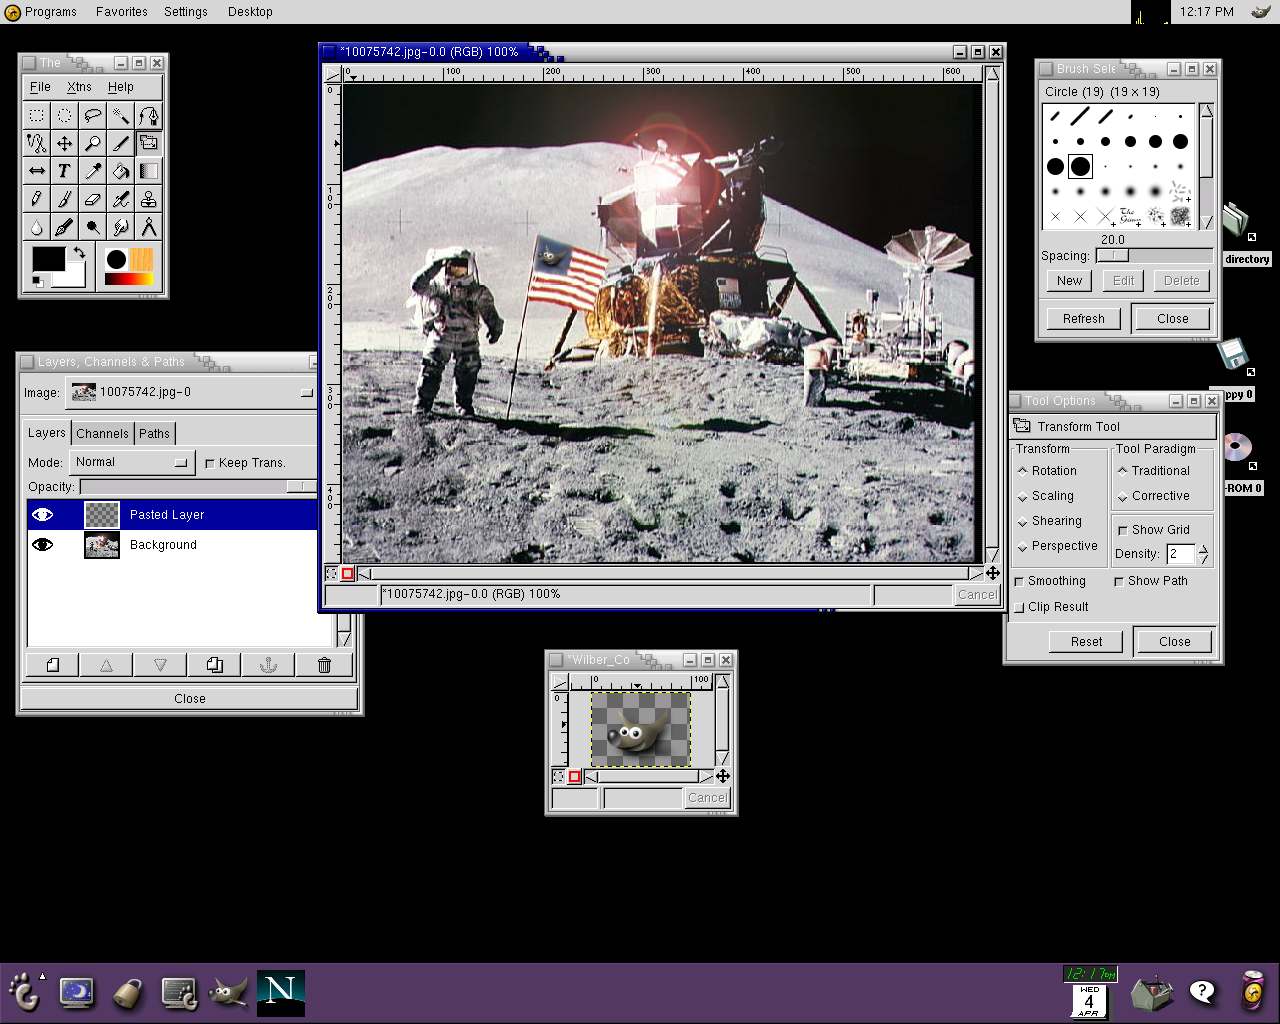The width and height of the screenshot is (1280, 1024).
Task: Switch to the Paths tab
Action: point(154,434)
